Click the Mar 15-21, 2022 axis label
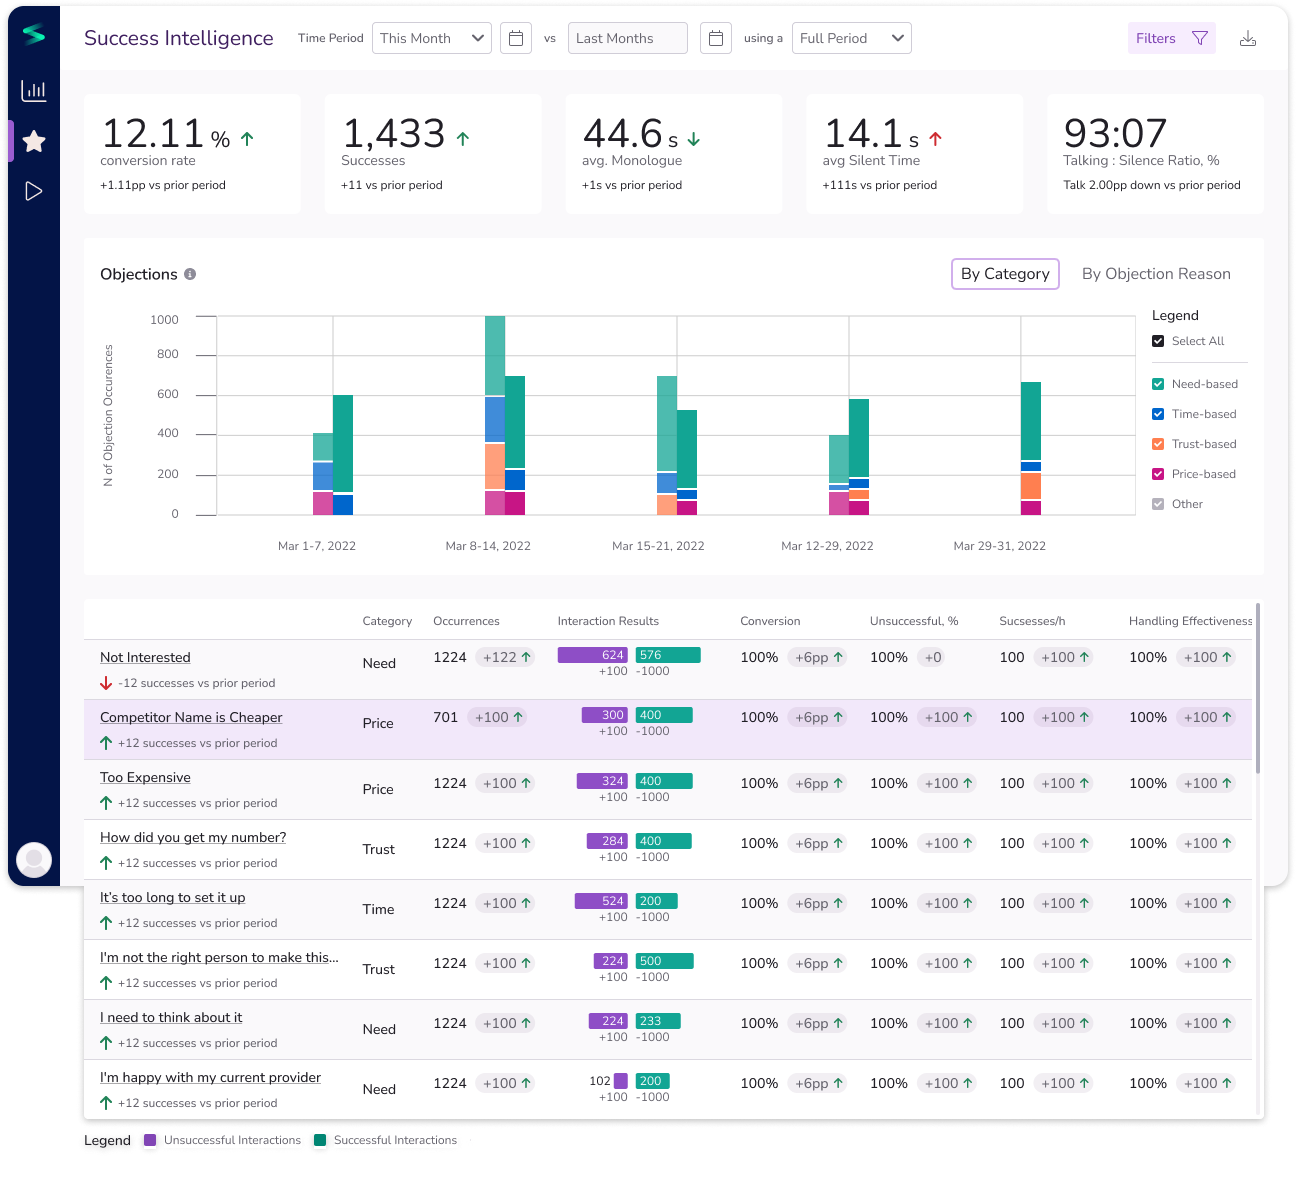The height and width of the screenshot is (1199, 1296). pos(658,546)
